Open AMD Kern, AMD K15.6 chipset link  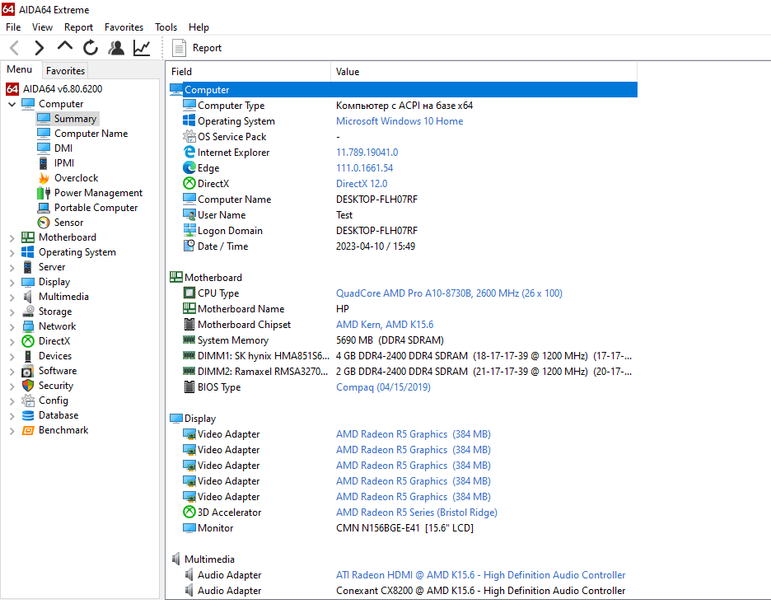point(385,325)
